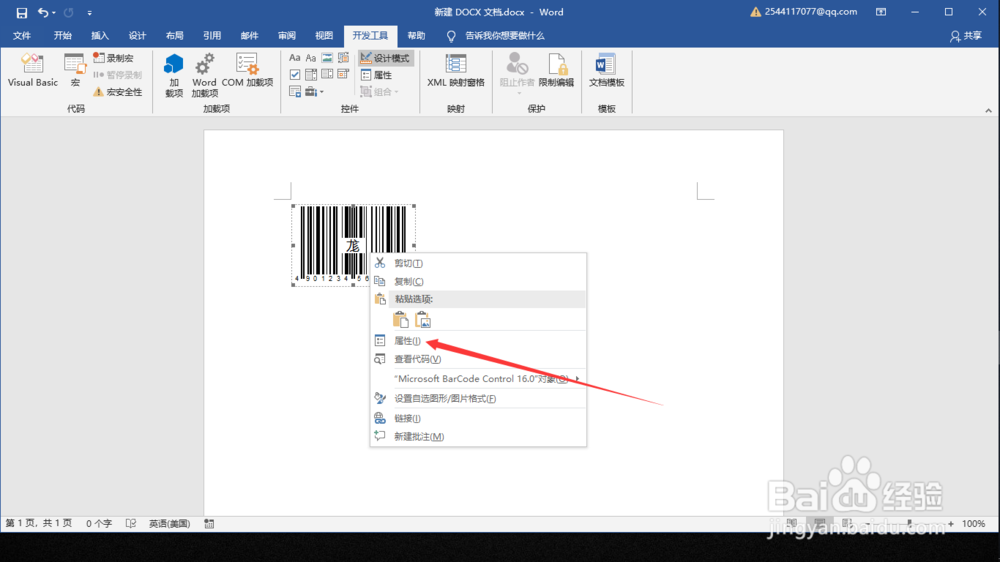This screenshot has width=1000, height=562.
Task: Insert building block gallery control
Action: (x=343, y=58)
